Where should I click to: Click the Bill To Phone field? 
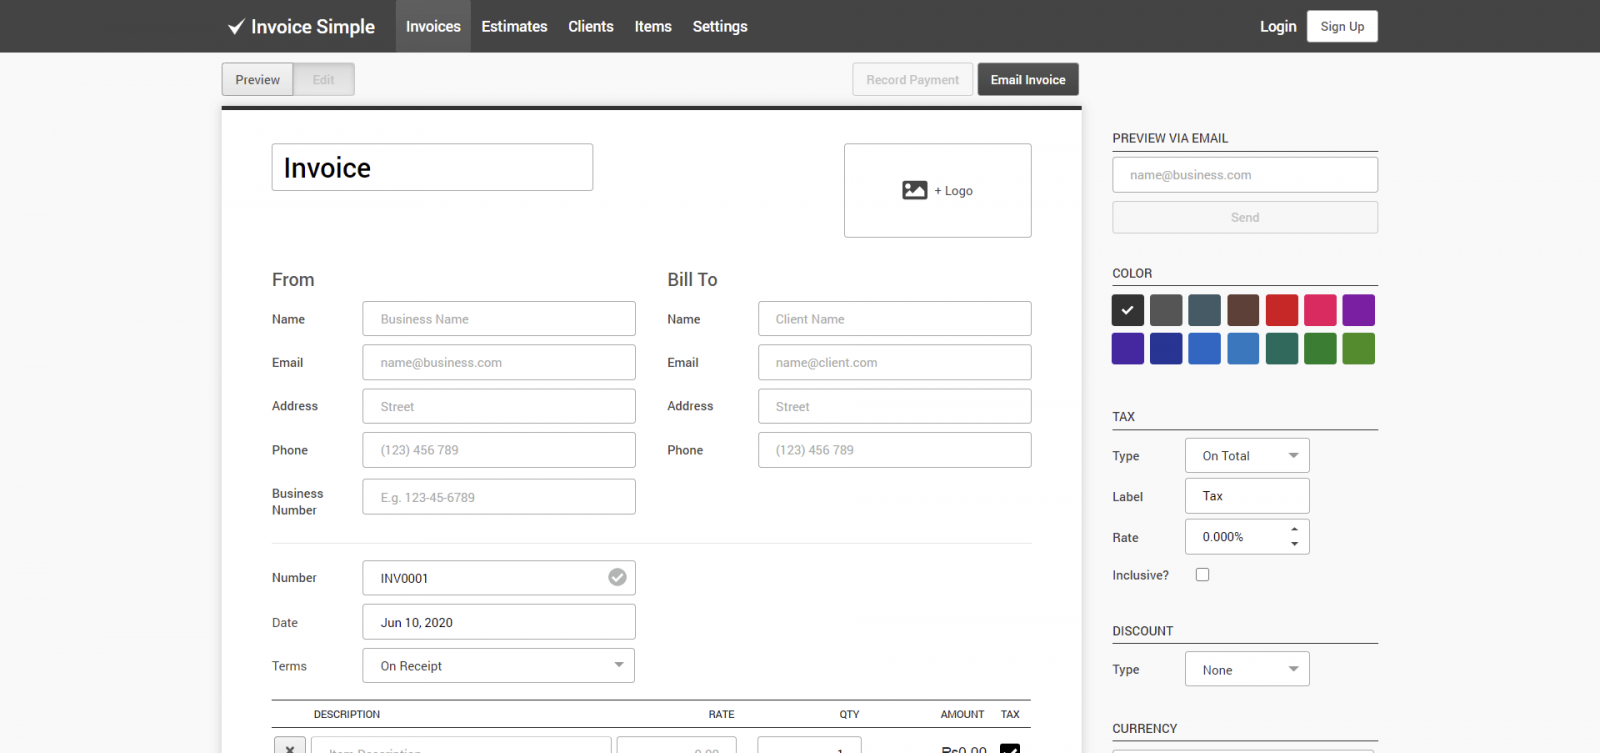tap(894, 450)
